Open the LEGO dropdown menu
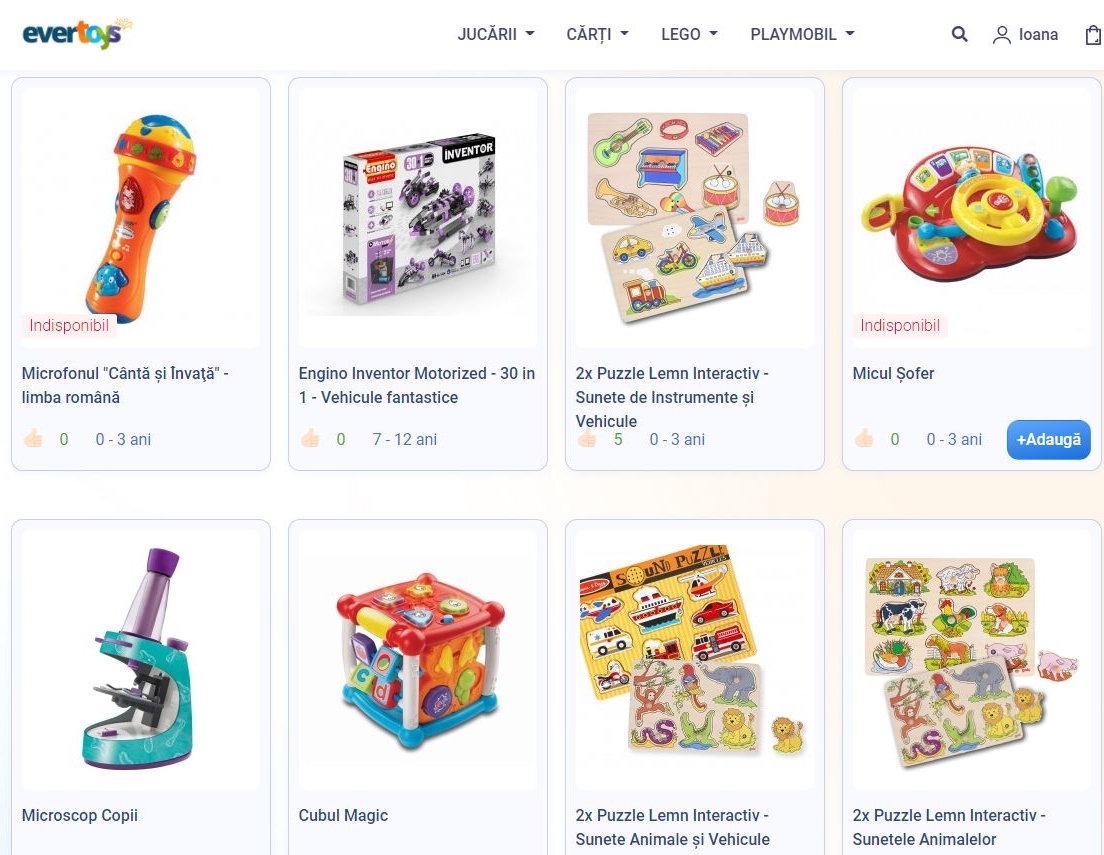 pos(689,35)
